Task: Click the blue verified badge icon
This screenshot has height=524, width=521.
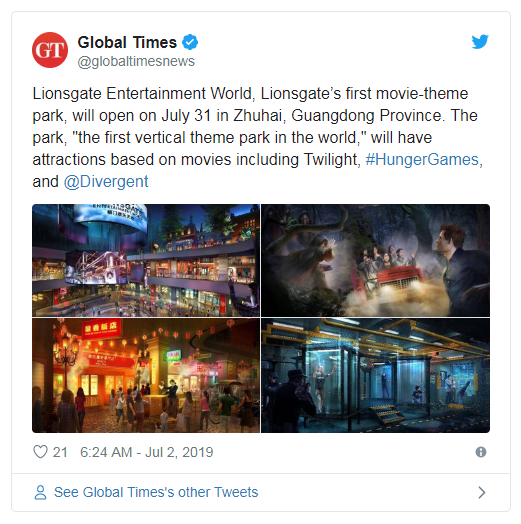Action: [x=190, y=42]
